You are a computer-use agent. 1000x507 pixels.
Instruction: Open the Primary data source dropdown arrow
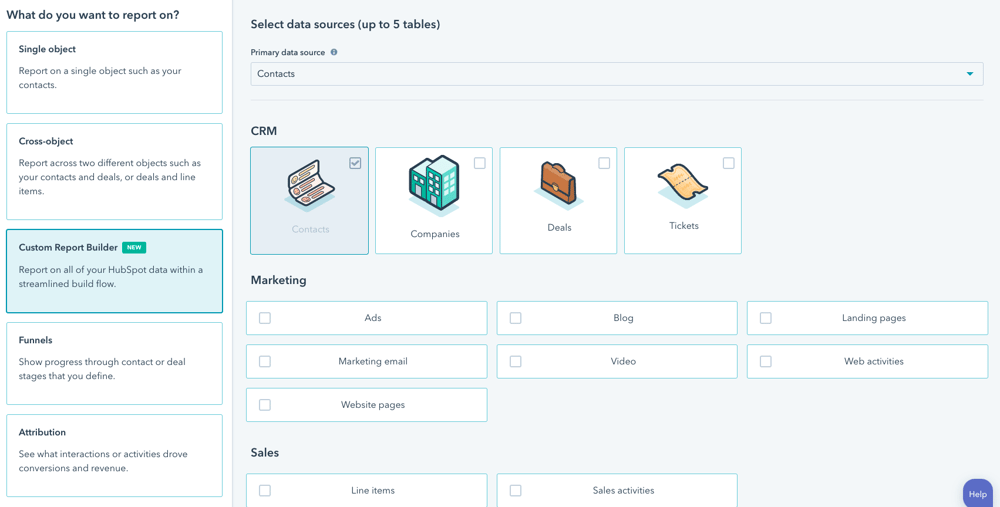coord(970,74)
